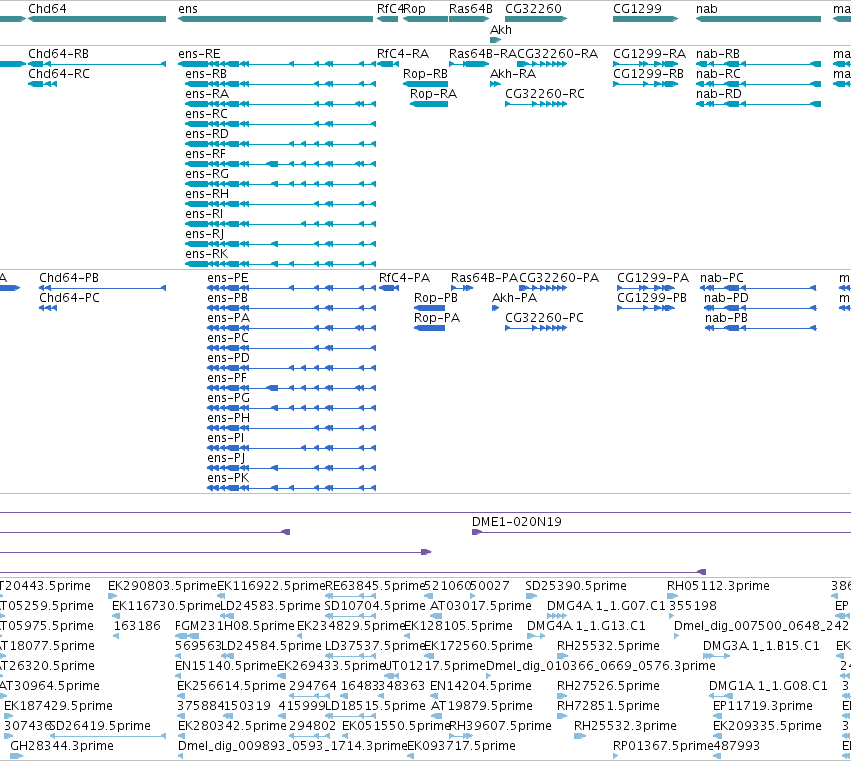Select the CG1299 gene label in top track

pyautogui.click(x=637, y=9)
